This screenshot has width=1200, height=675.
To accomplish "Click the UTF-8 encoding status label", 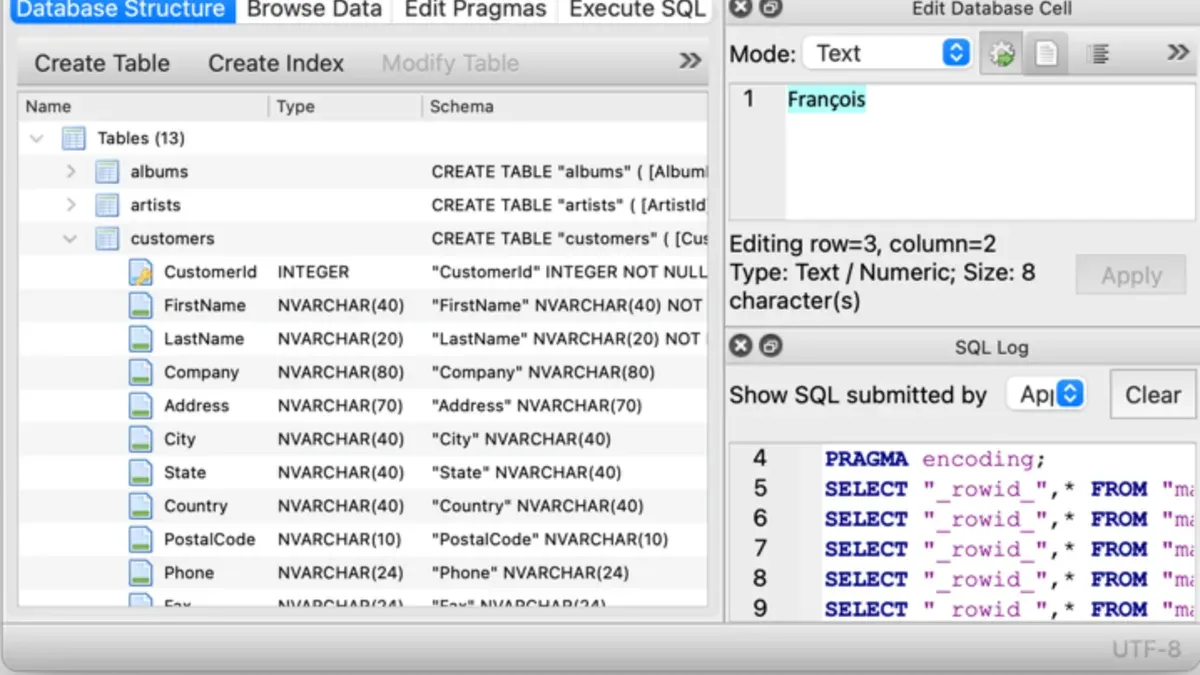I will [1146, 649].
